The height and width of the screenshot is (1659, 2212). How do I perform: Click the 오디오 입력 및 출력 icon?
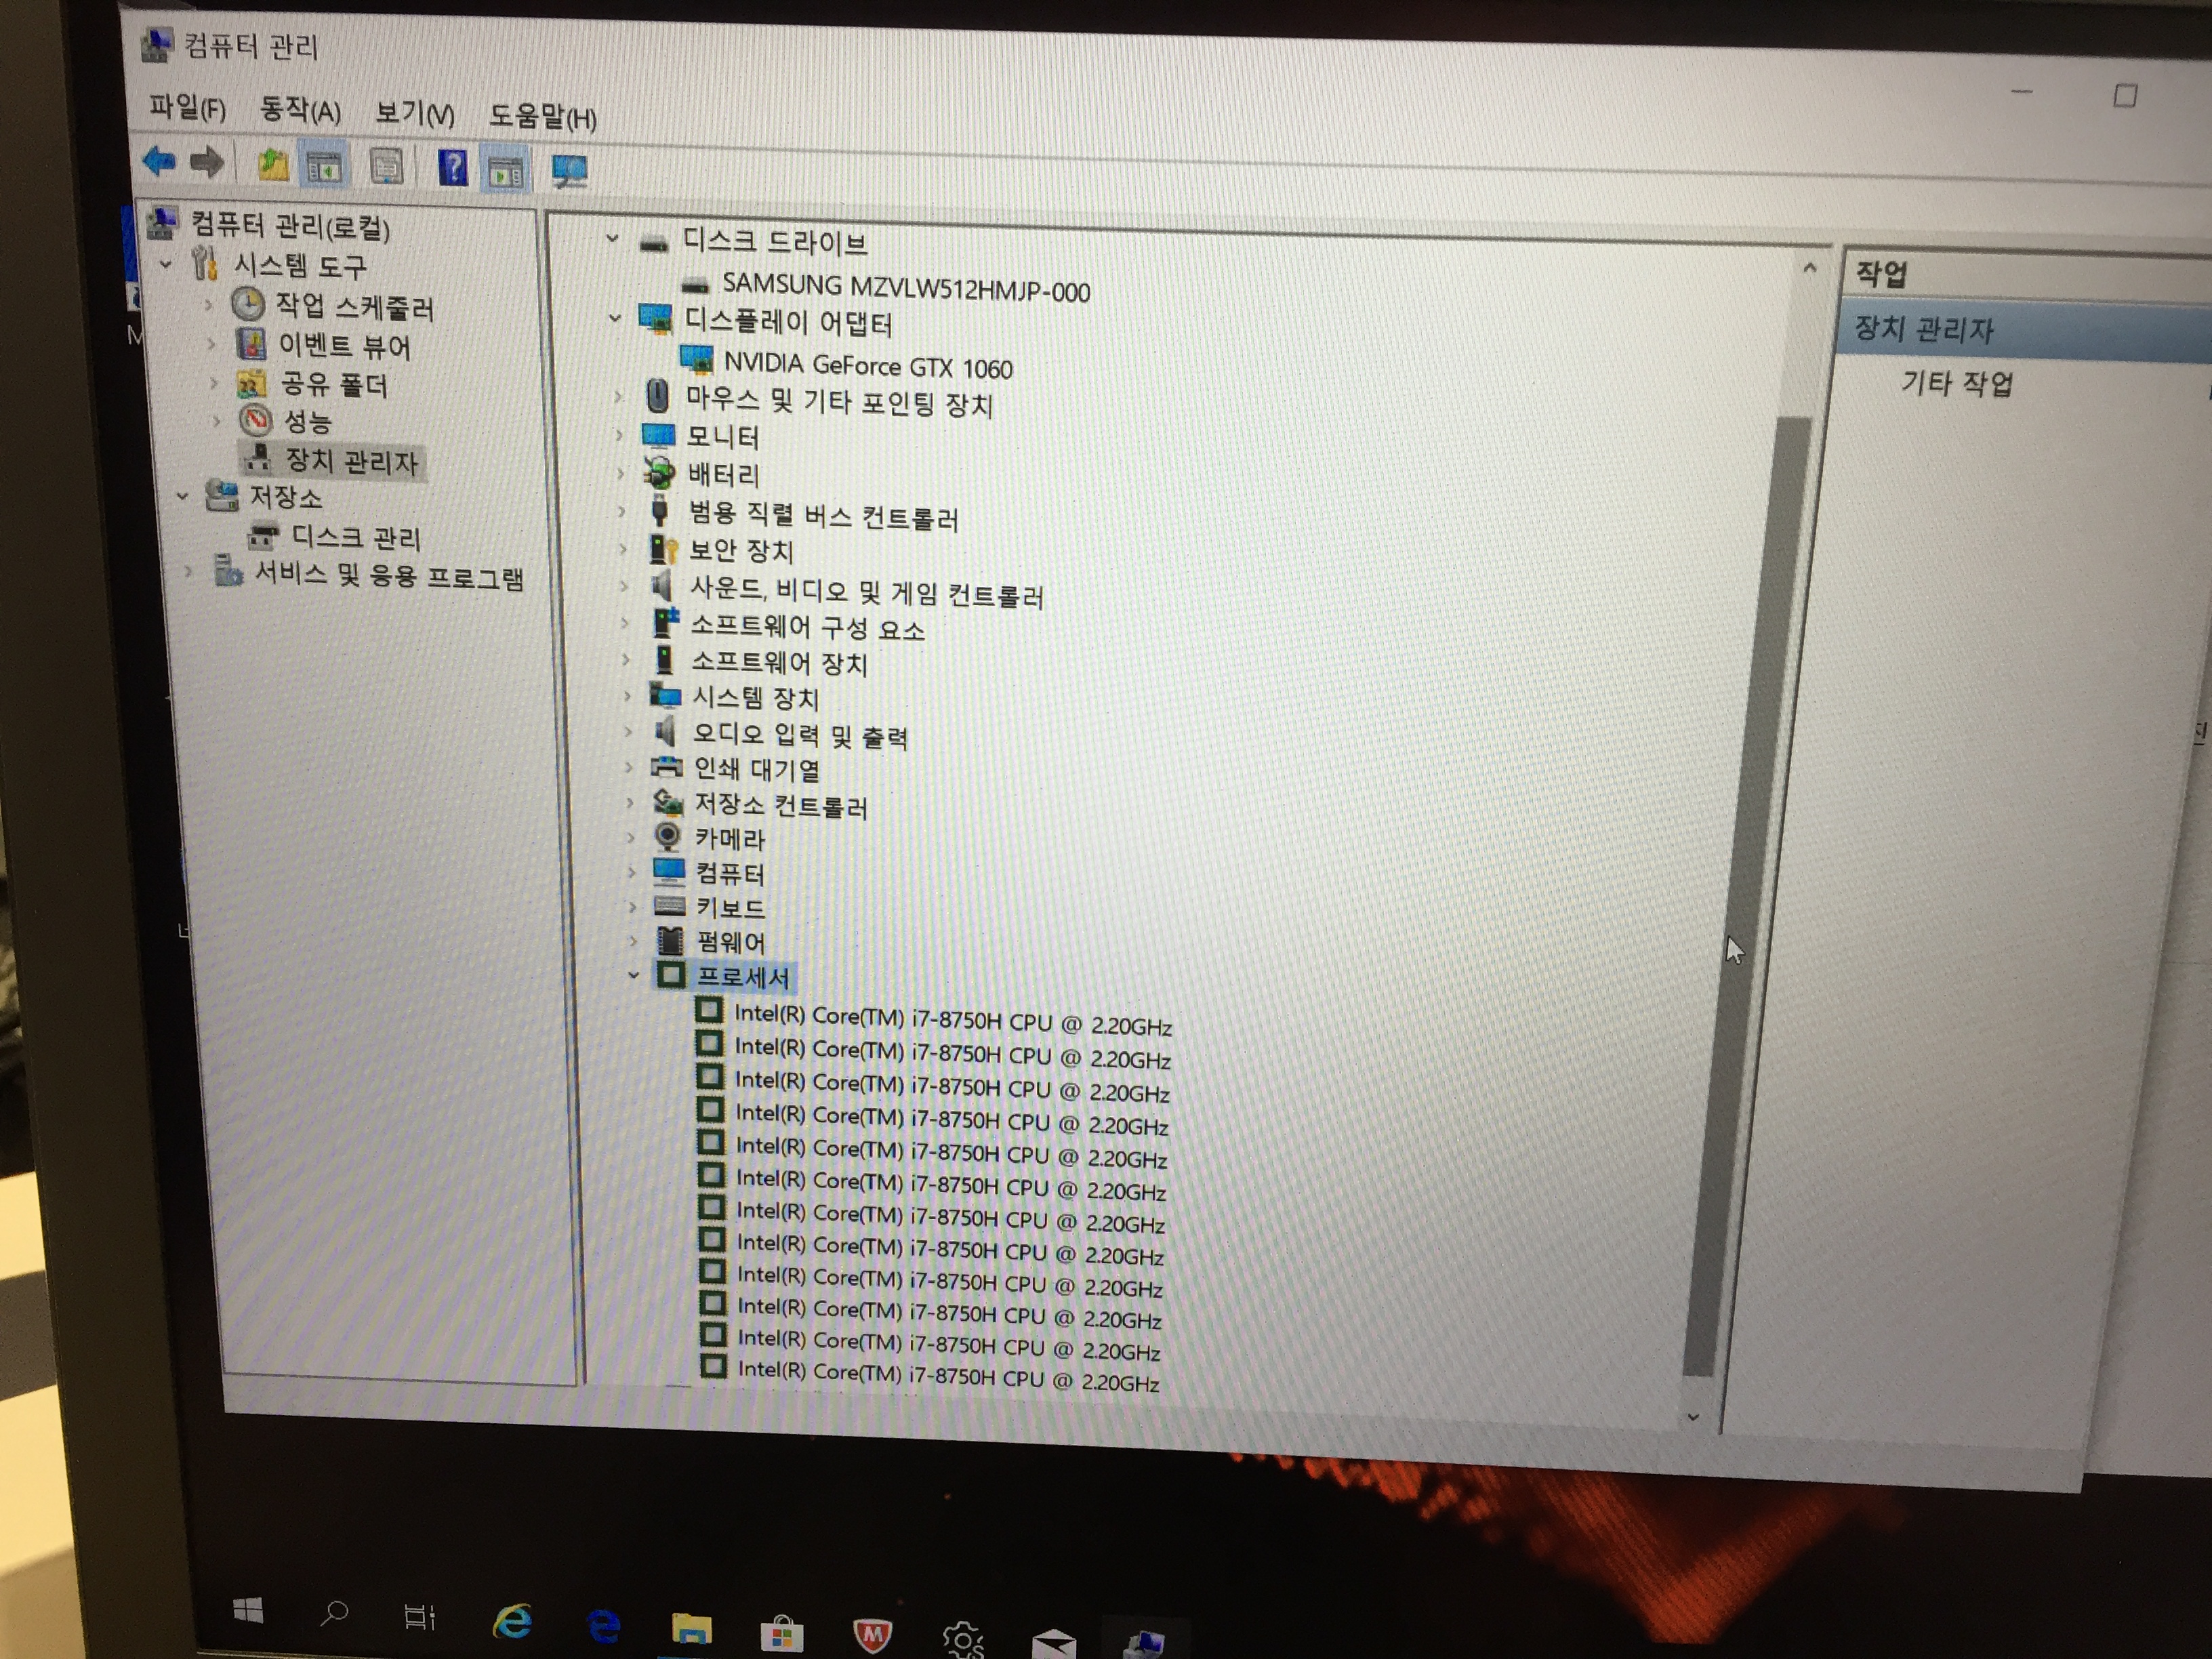pos(665,732)
